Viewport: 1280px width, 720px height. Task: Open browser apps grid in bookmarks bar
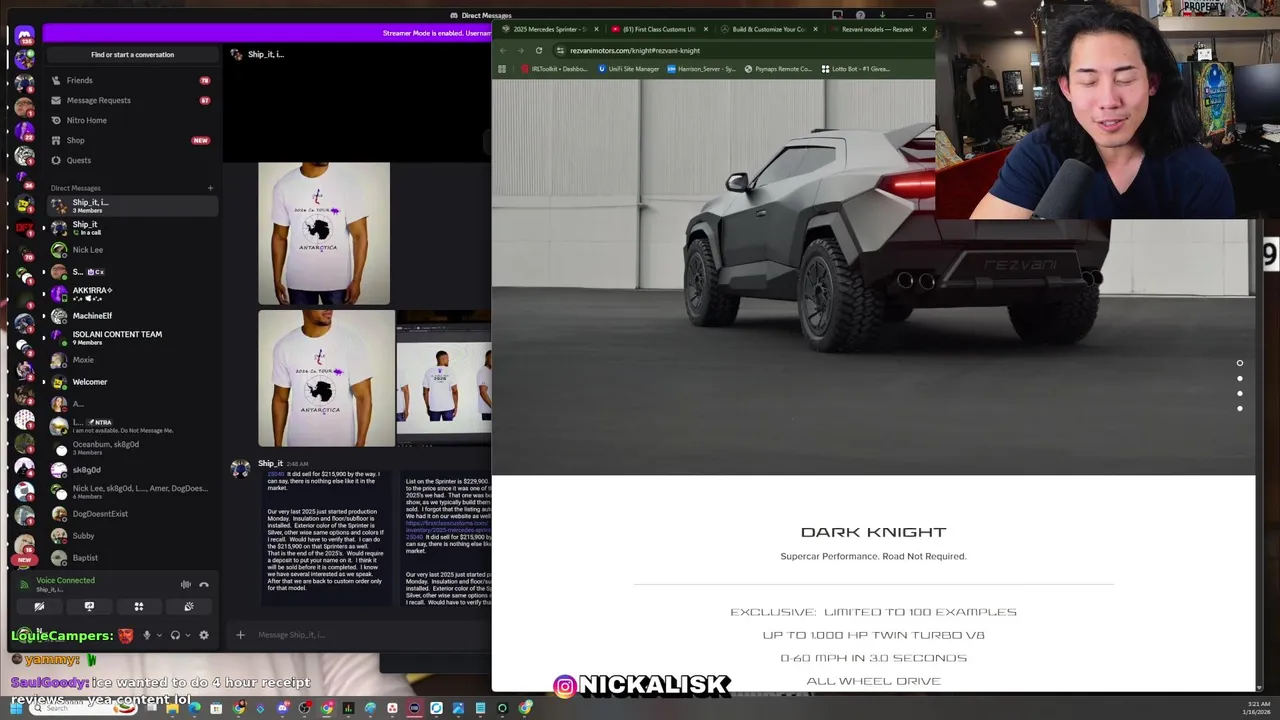[x=502, y=69]
